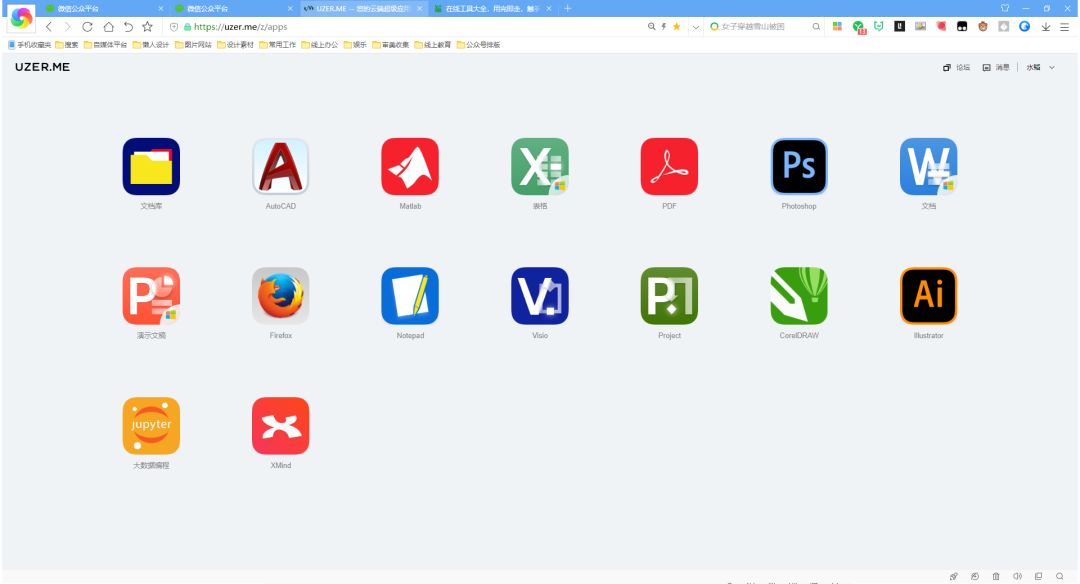Open a new tab with plus button
Image resolution: width=1080 pixels, height=584 pixels.
[568, 8]
